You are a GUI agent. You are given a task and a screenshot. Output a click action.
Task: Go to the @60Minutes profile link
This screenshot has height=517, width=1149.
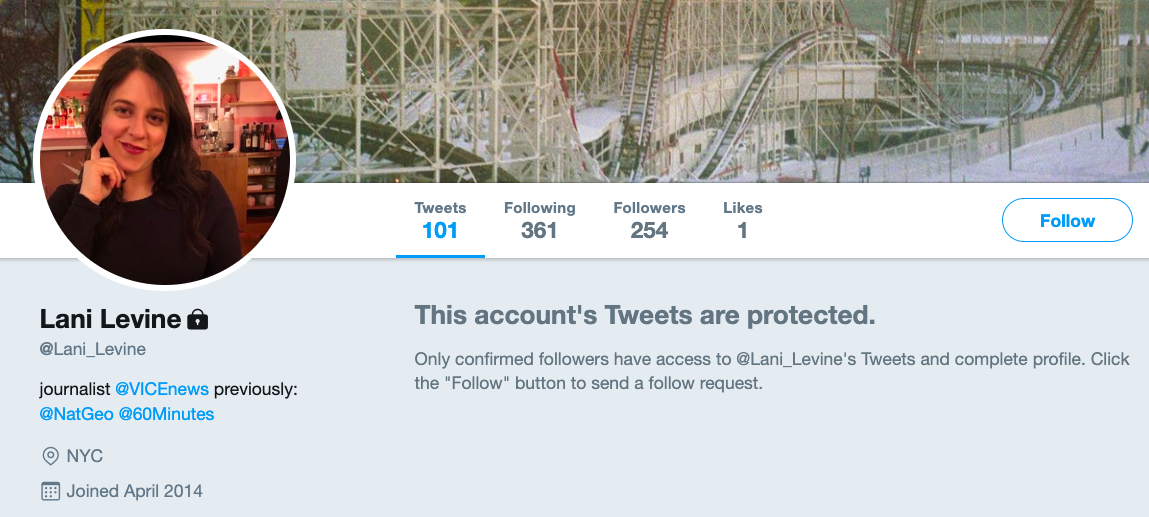pyautogui.click(x=166, y=413)
